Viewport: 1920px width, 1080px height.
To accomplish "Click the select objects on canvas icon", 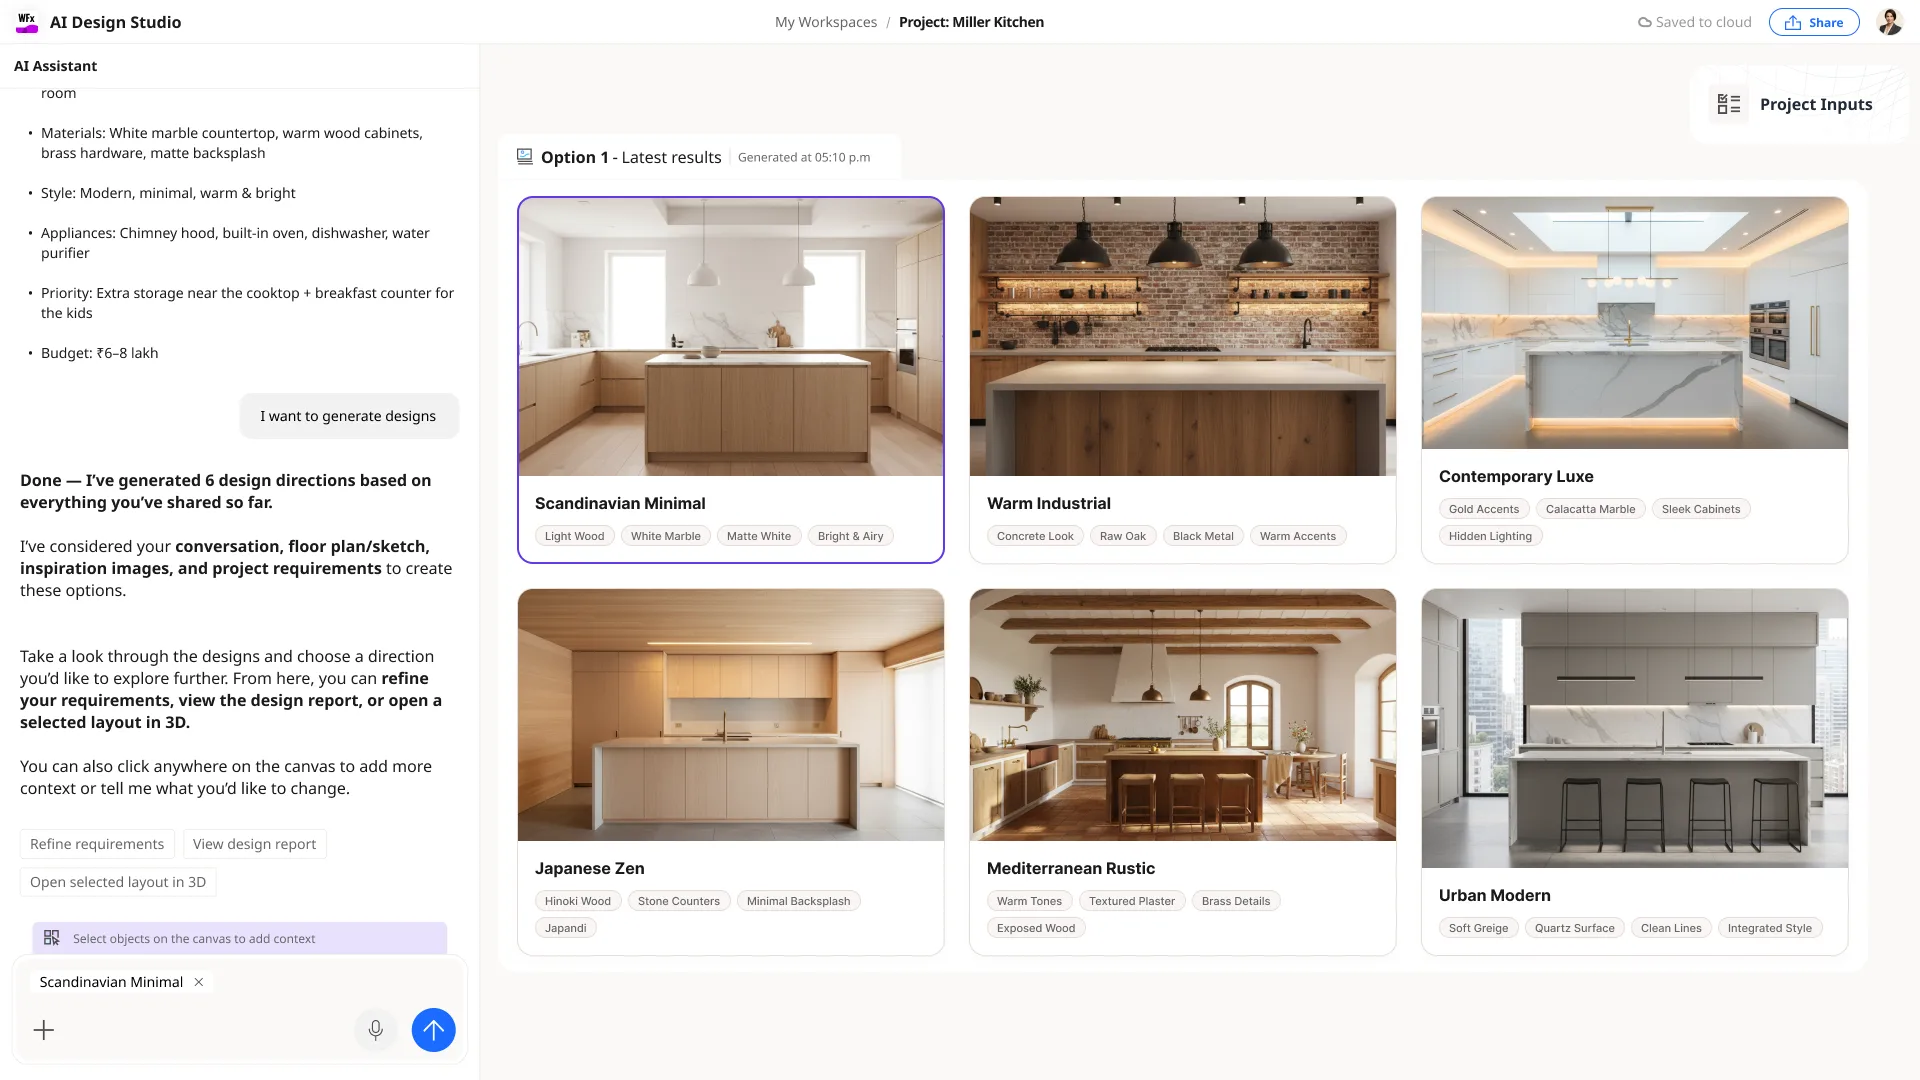I will click(52, 938).
